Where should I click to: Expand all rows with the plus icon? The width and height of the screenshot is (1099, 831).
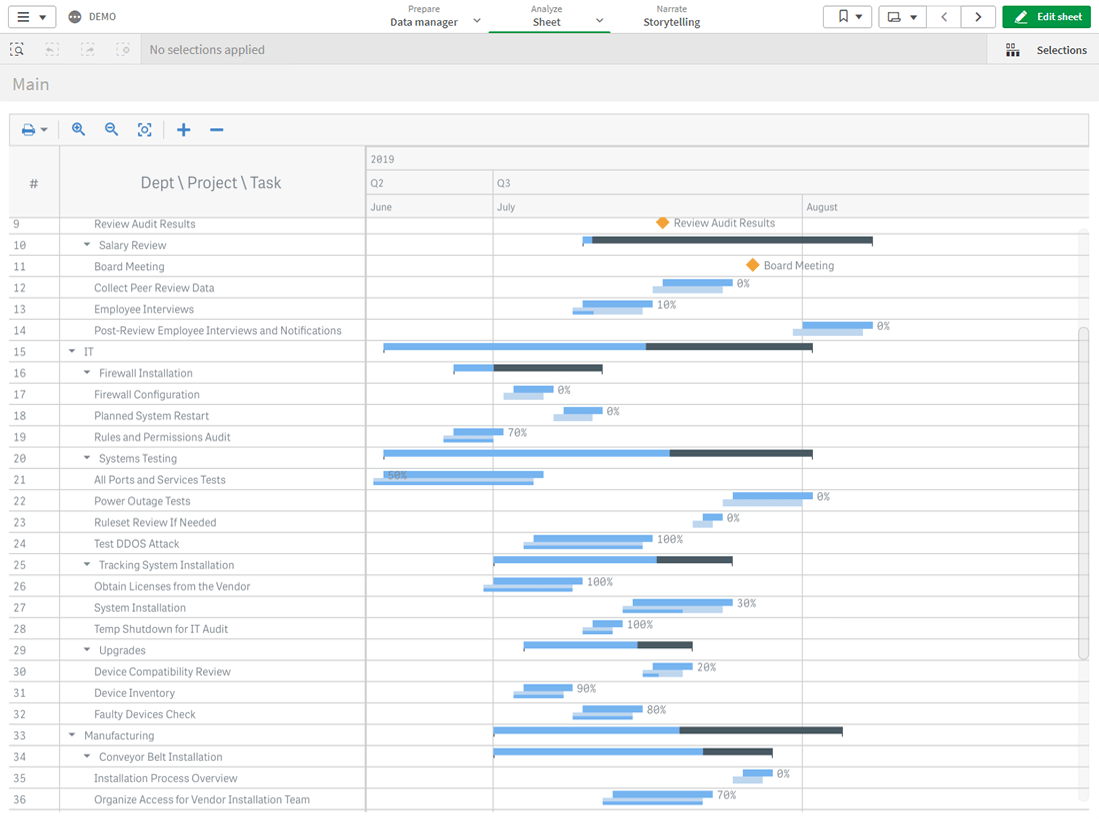click(x=183, y=130)
